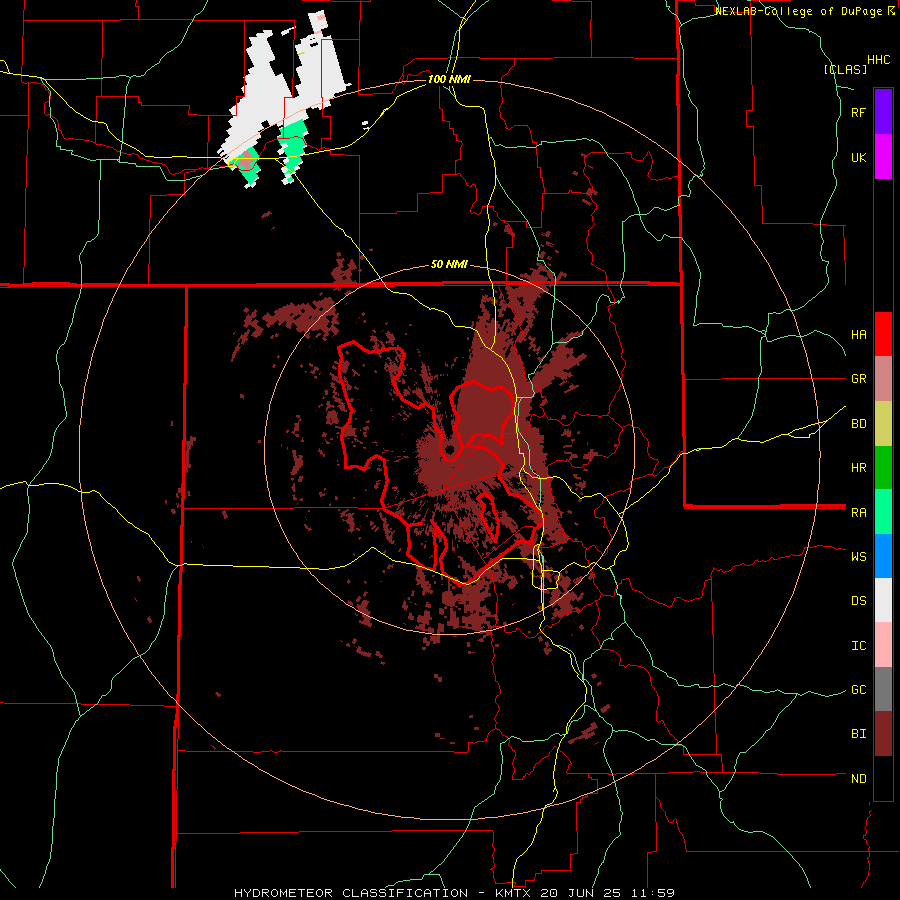The image size is (900, 900).
Task: Pick the WS blue legend swatch
Action: point(883,556)
